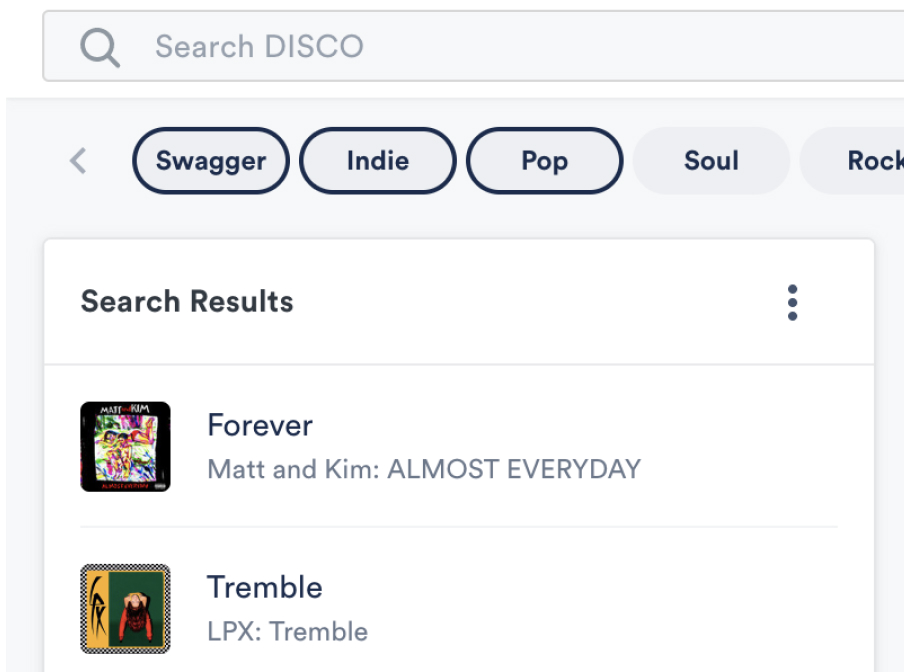Select the Forever track title
Image resolution: width=904 pixels, height=672 pixels.
pos(260,425)
